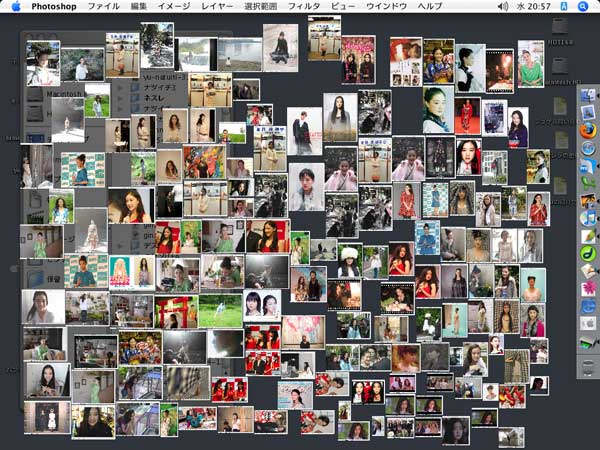600x450 pixels.
Task: Open the Trash in the Dock
Action: pos(588,367)
